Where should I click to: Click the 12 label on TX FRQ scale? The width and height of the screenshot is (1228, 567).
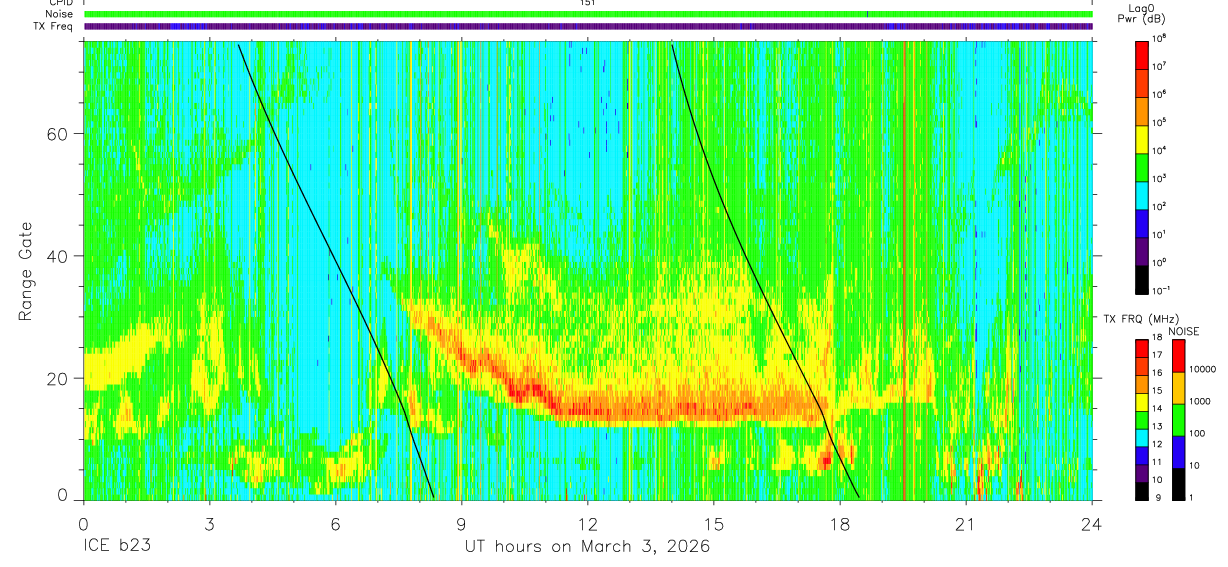1157,444
